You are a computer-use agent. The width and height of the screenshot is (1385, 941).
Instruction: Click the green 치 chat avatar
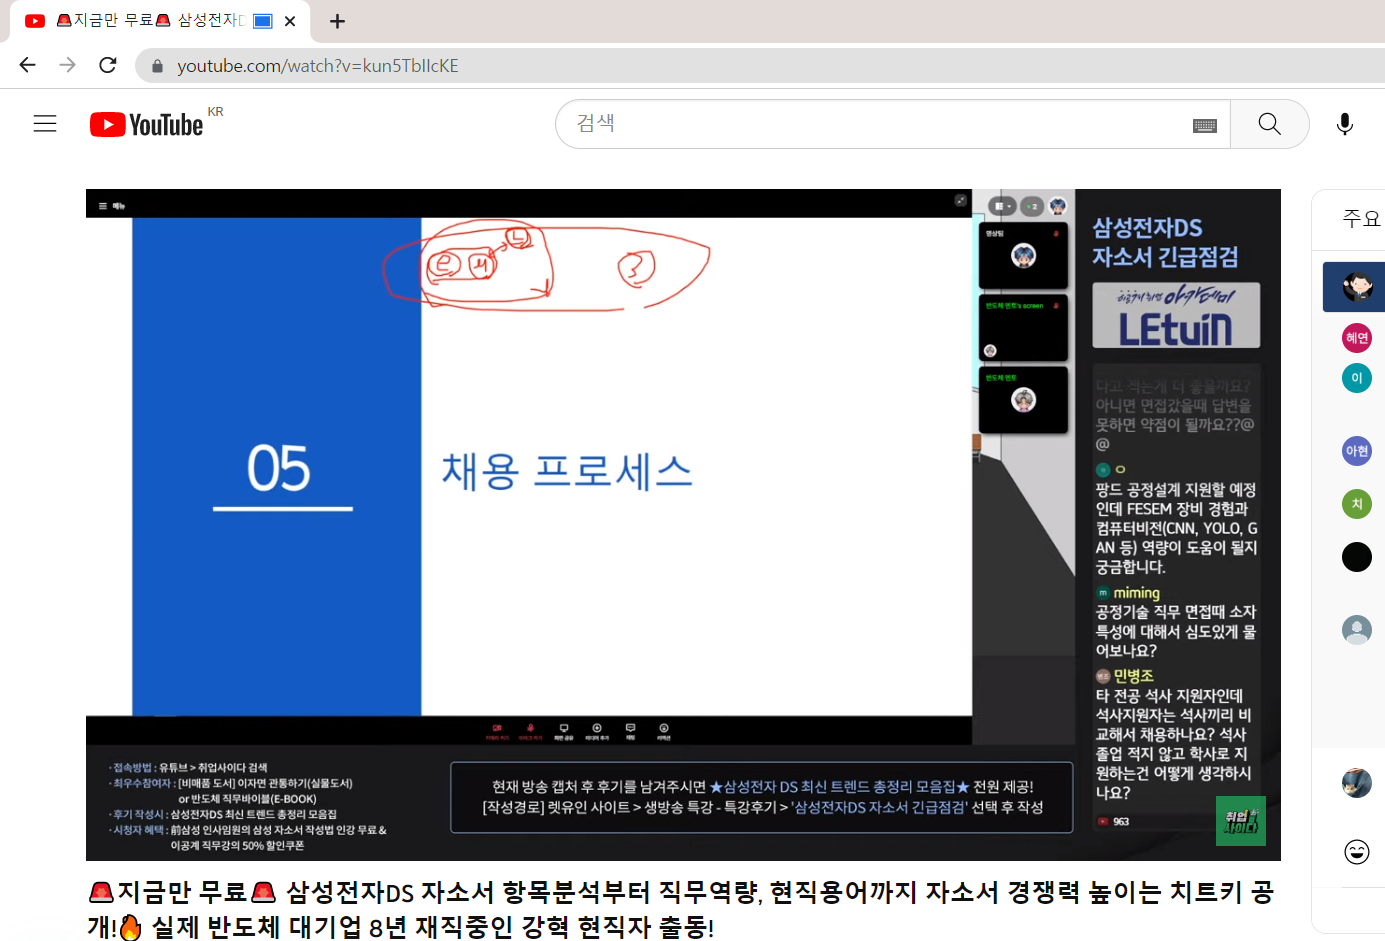(x=1356, y=504)
